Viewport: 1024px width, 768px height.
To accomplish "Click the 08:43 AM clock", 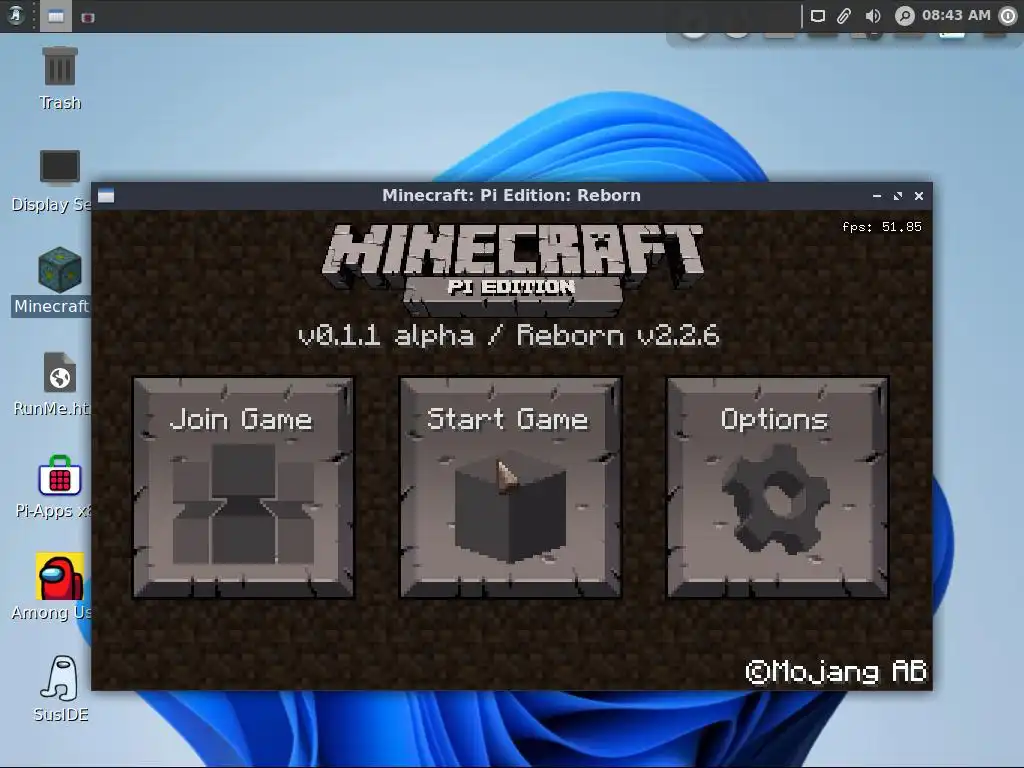I will (x=956, y=15).
